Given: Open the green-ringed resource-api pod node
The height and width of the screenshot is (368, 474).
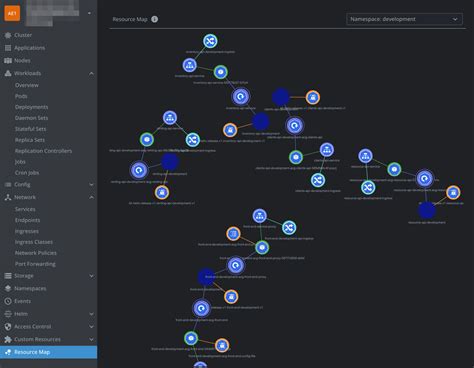Looking at the screenshot, I should coord(394,169).
